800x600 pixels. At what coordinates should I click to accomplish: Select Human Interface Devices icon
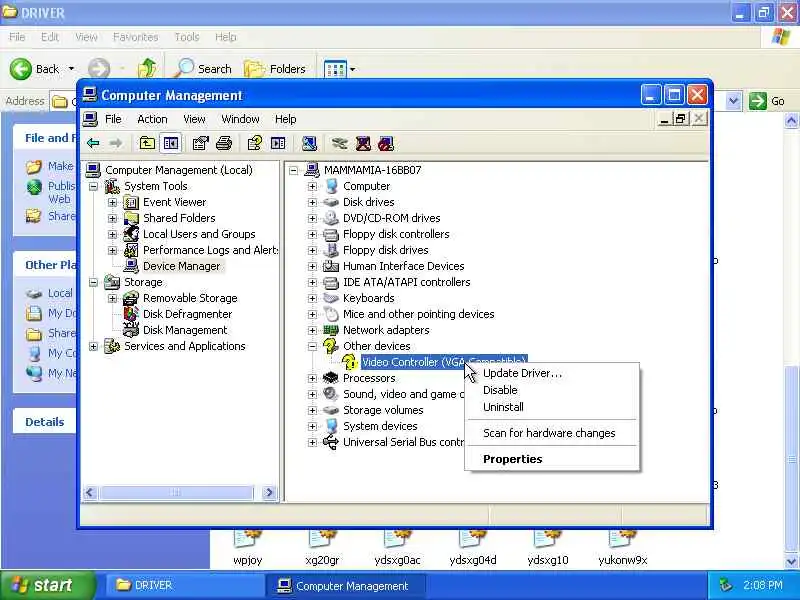pos(331,266)
